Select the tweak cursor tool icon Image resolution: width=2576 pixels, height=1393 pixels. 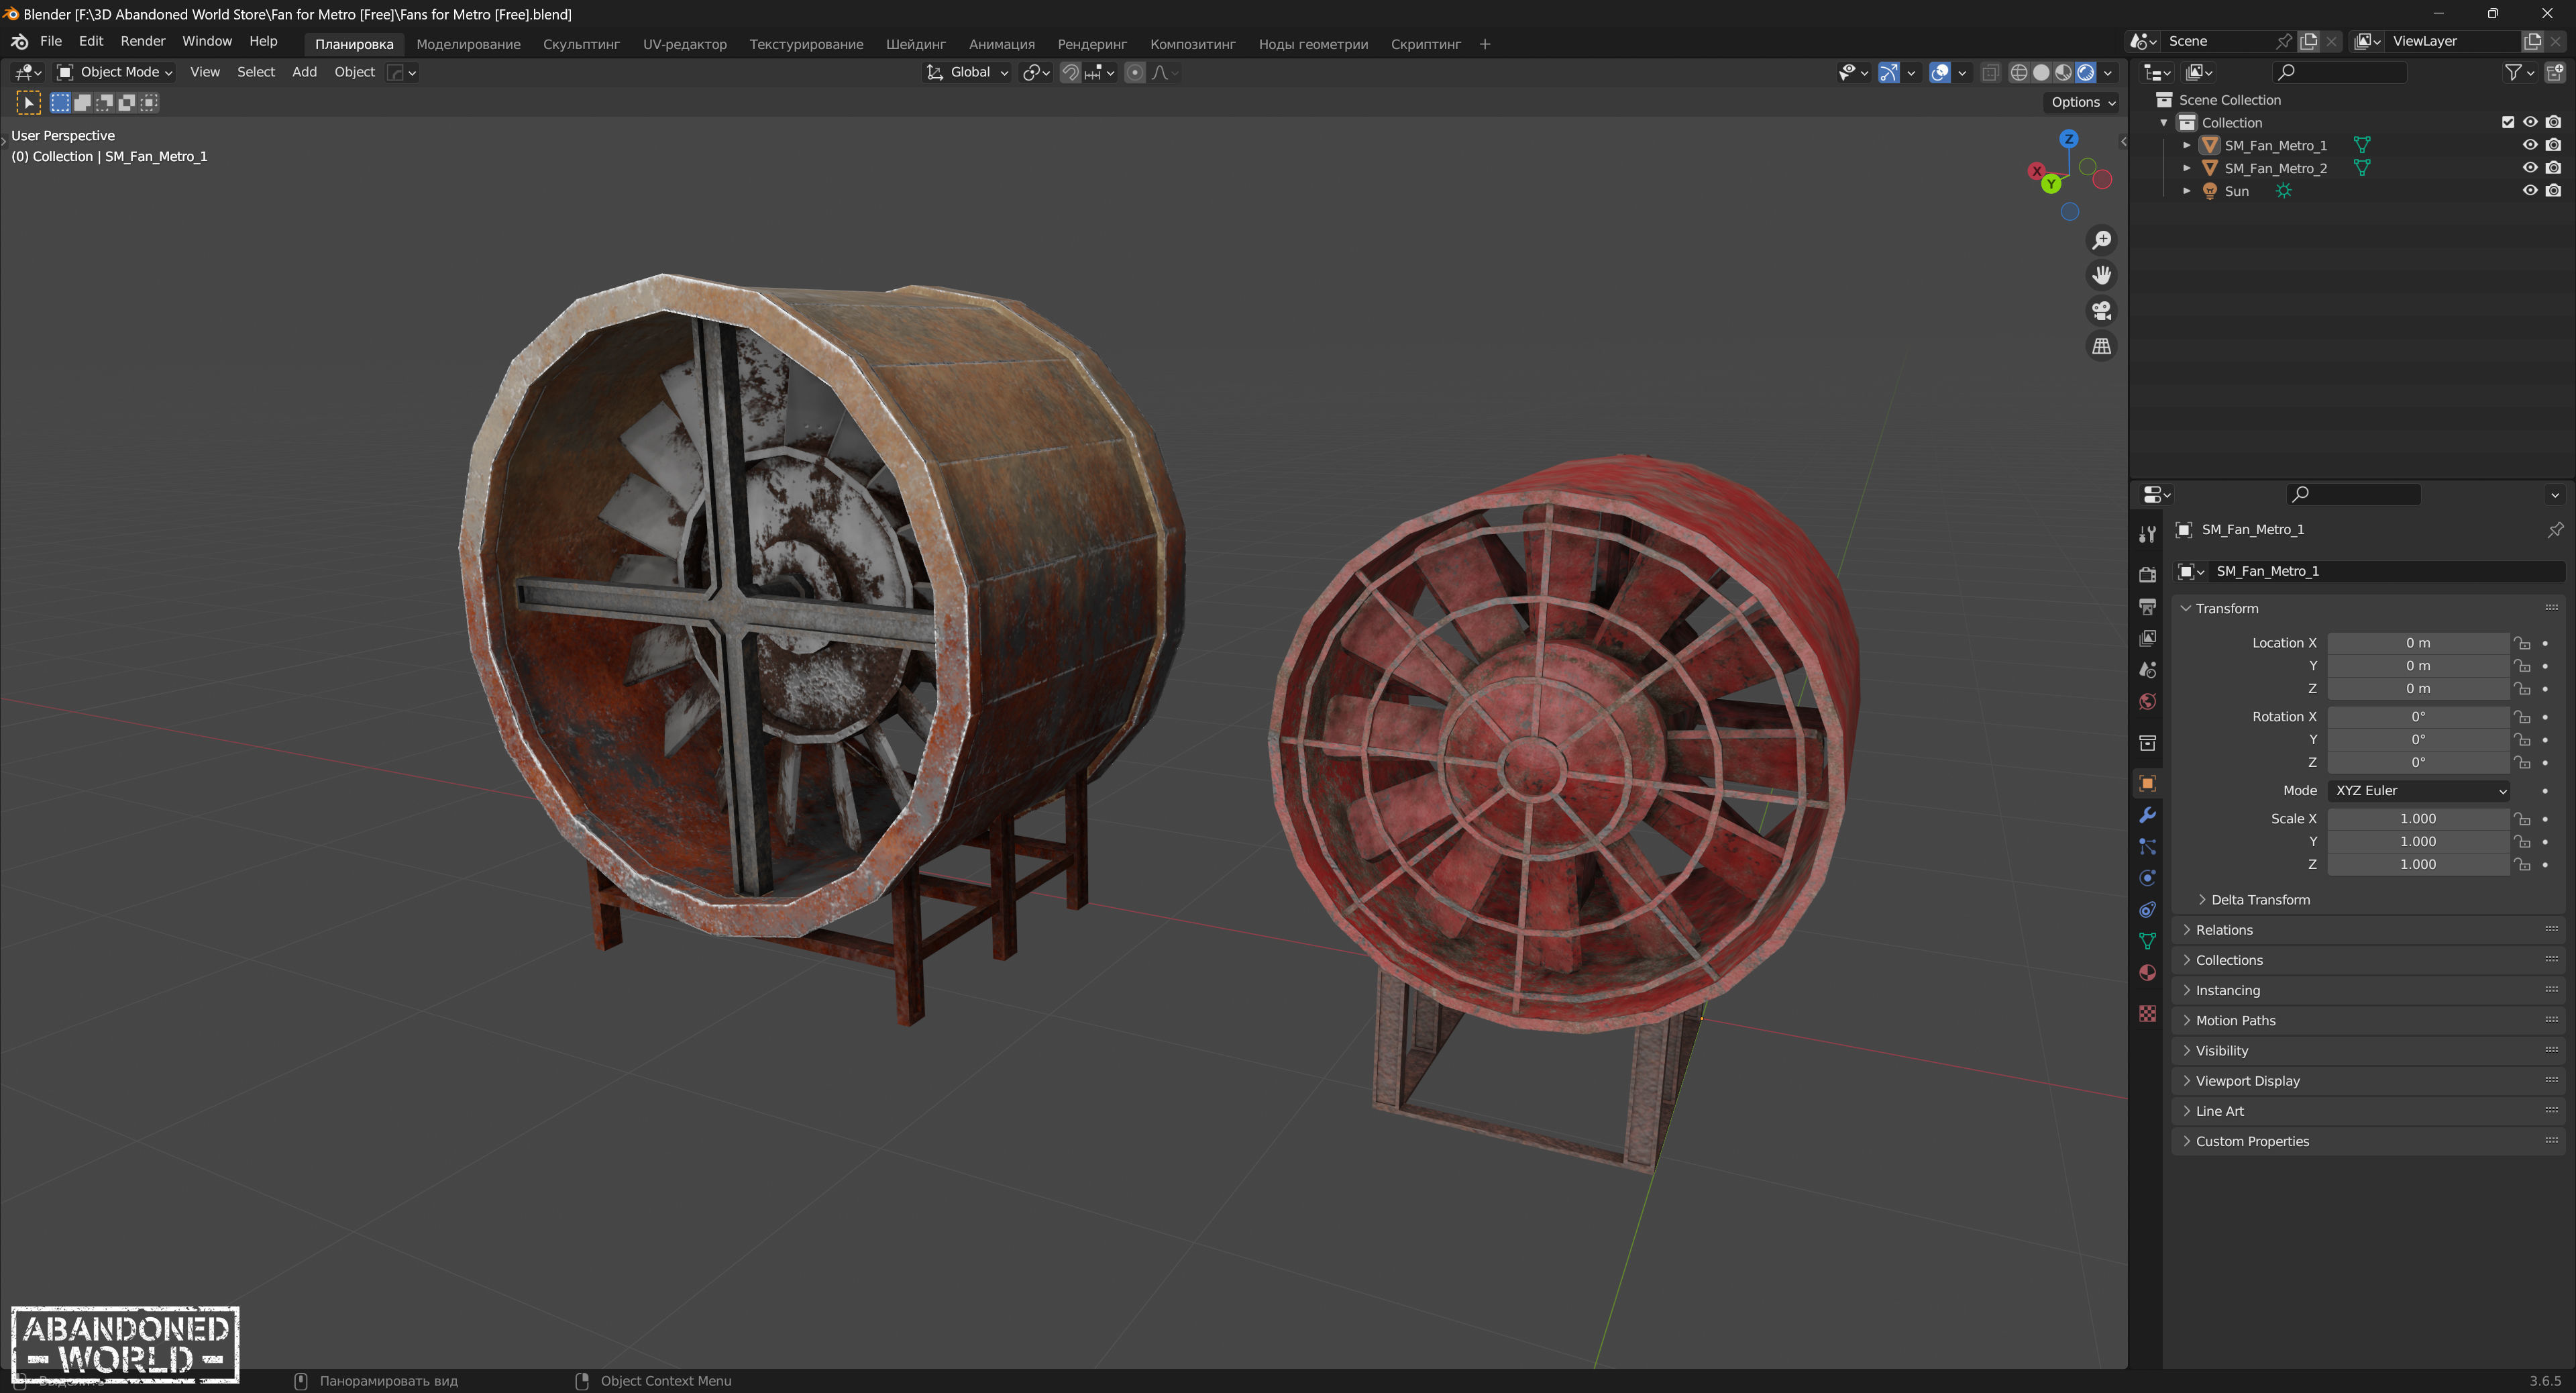click(x=28, y=102)
